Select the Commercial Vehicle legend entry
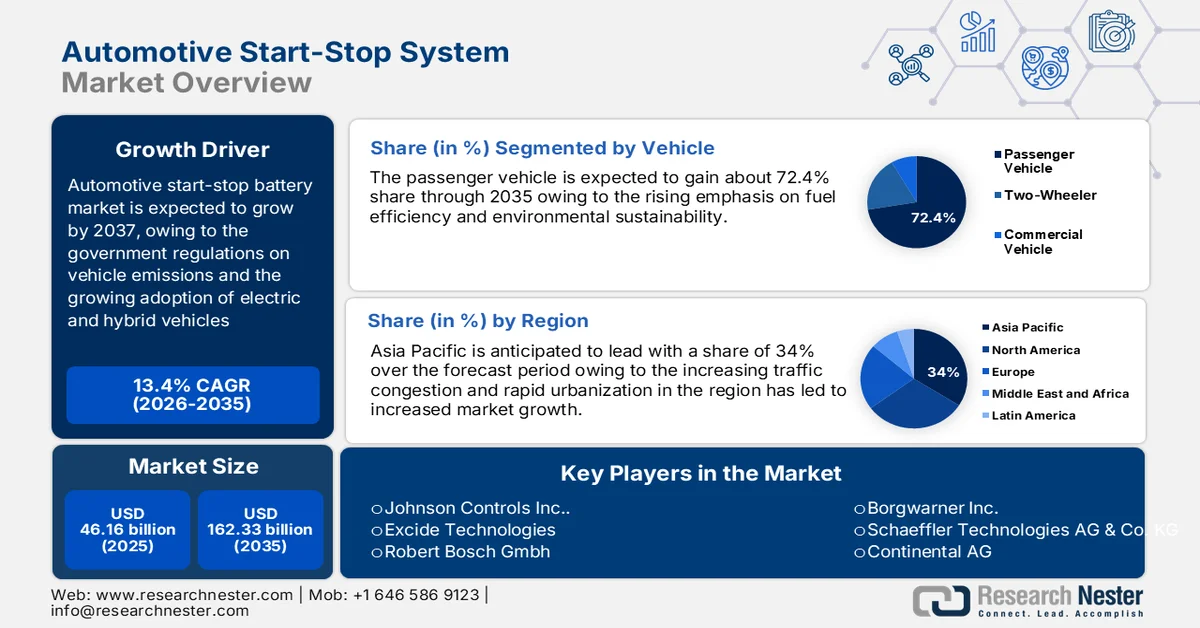The height and width of the screenshot is (628, 1200). point(1041,242)
